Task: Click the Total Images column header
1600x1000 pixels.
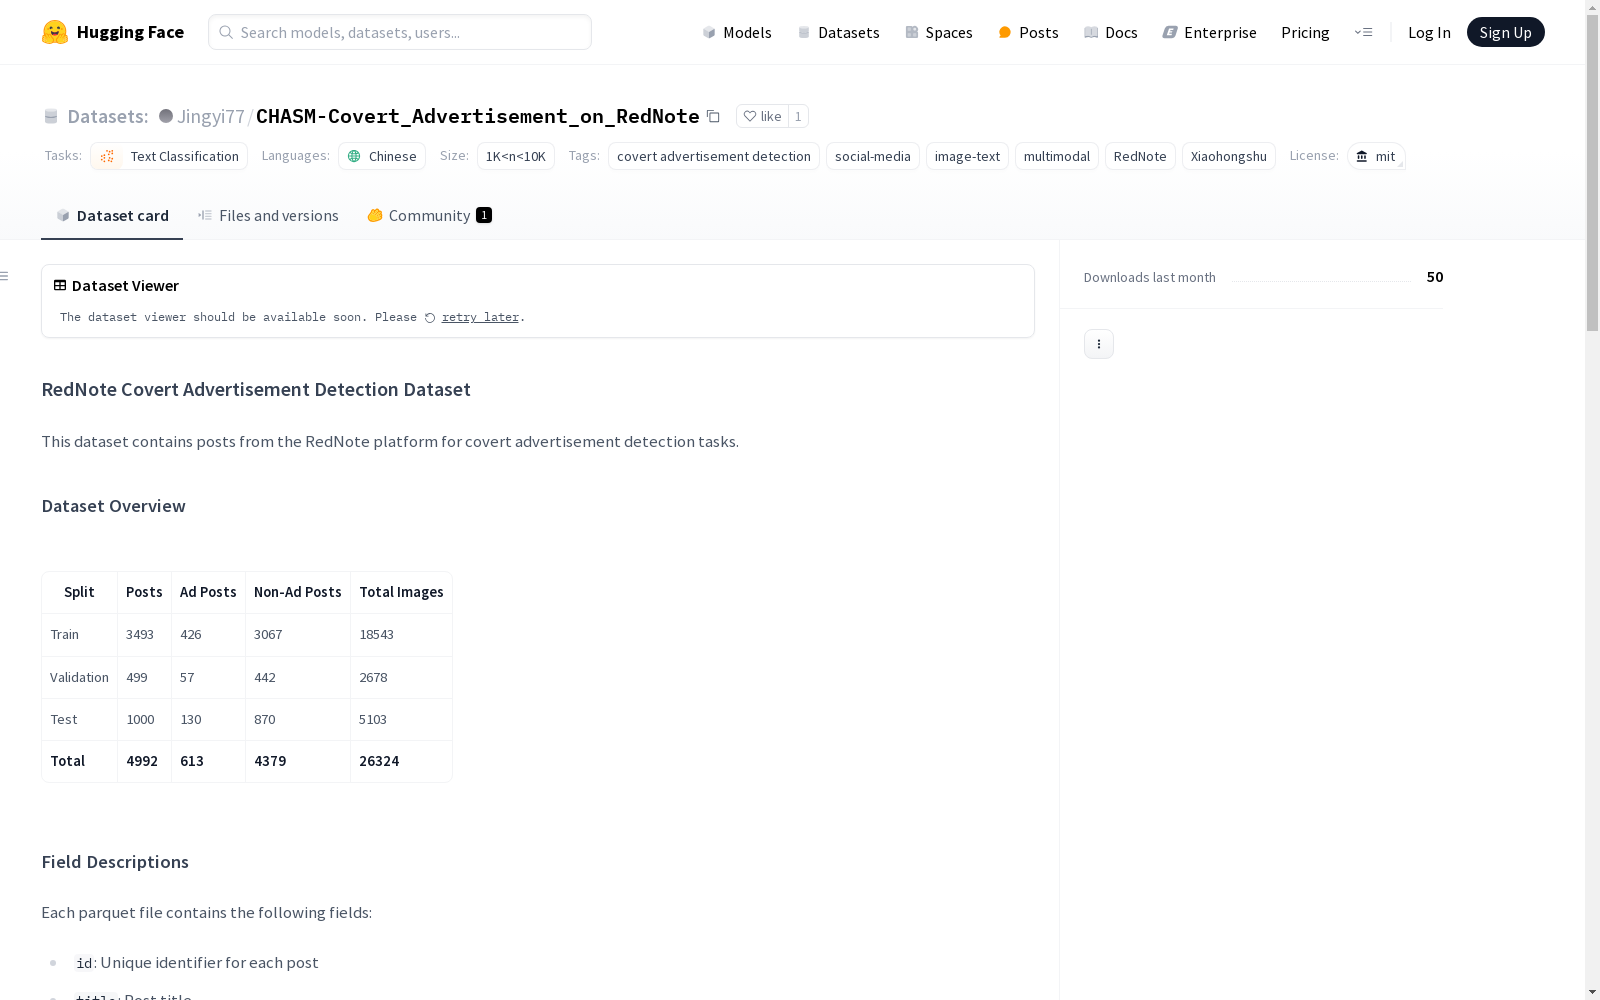Action: pyautogui.click(x=401, y=592)
